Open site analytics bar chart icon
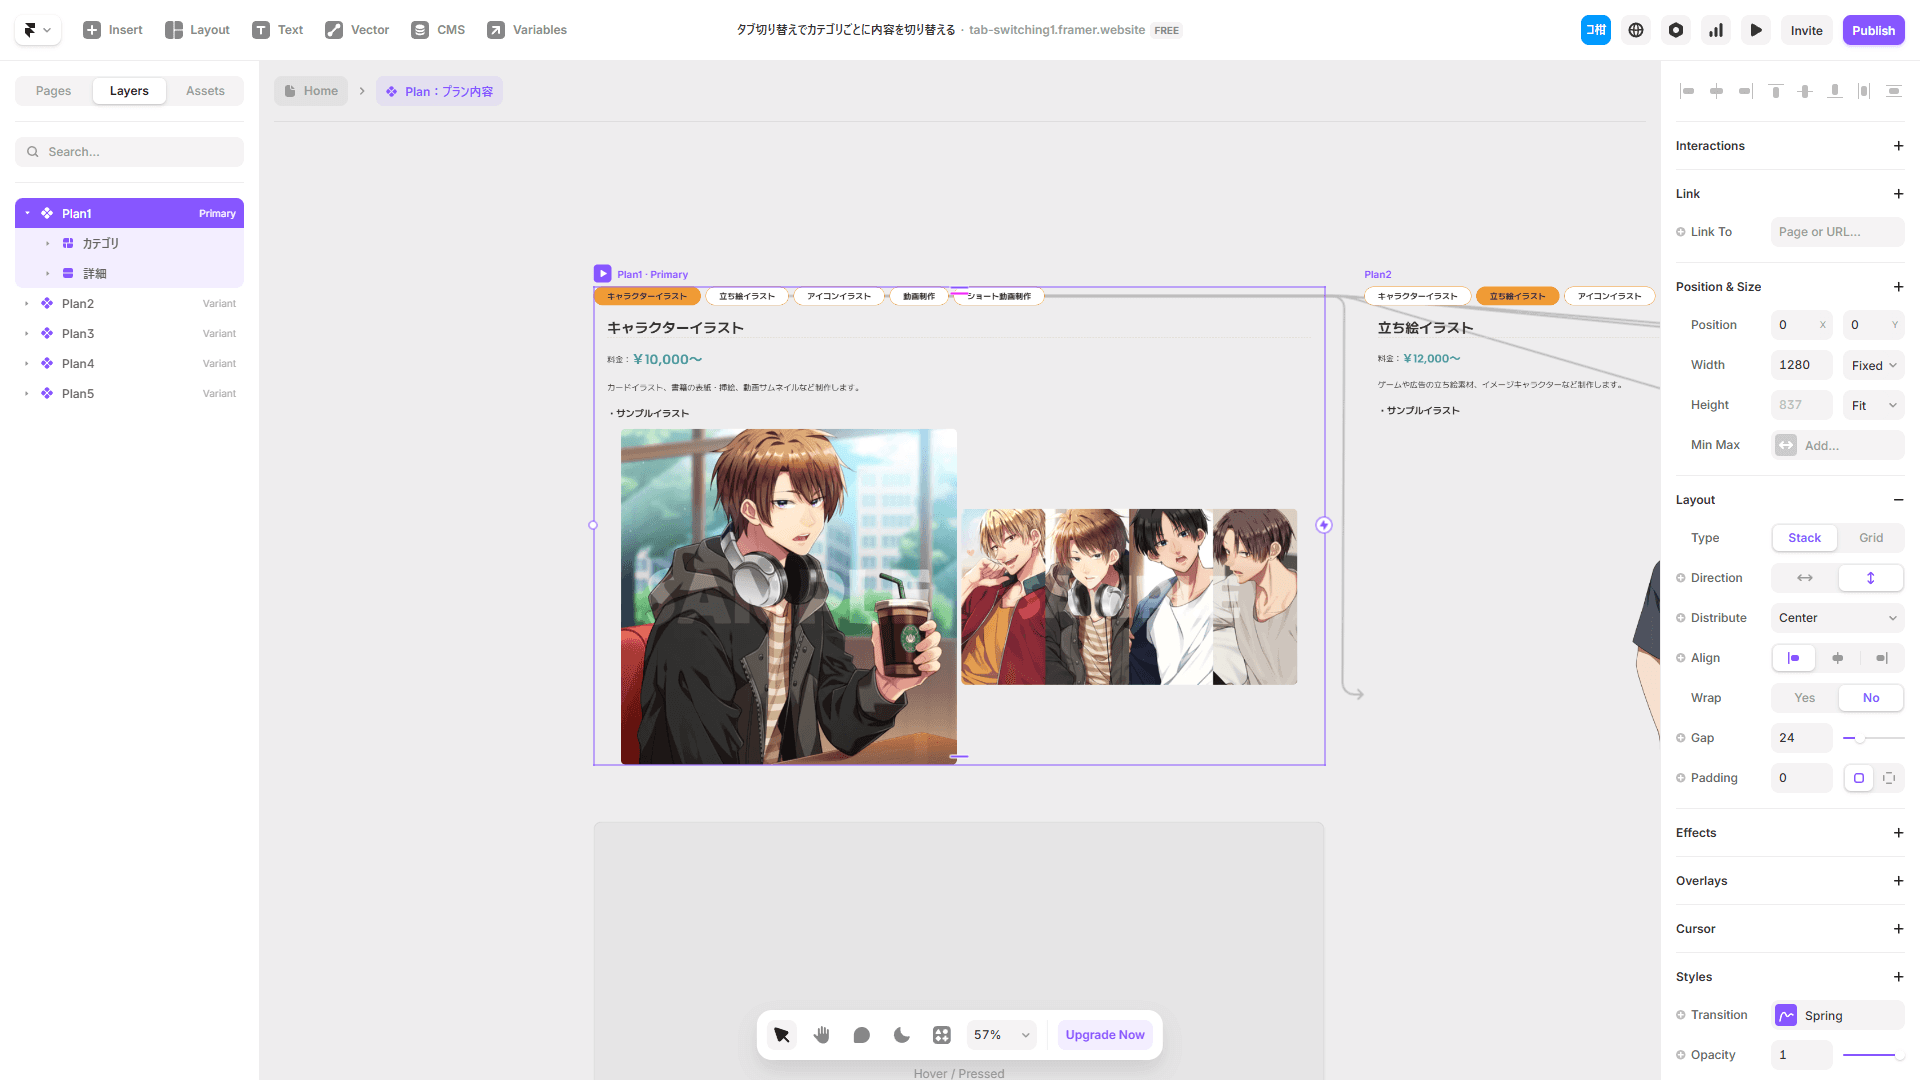Screen dimensions: 1920x1080 (x=1716, y=30)
